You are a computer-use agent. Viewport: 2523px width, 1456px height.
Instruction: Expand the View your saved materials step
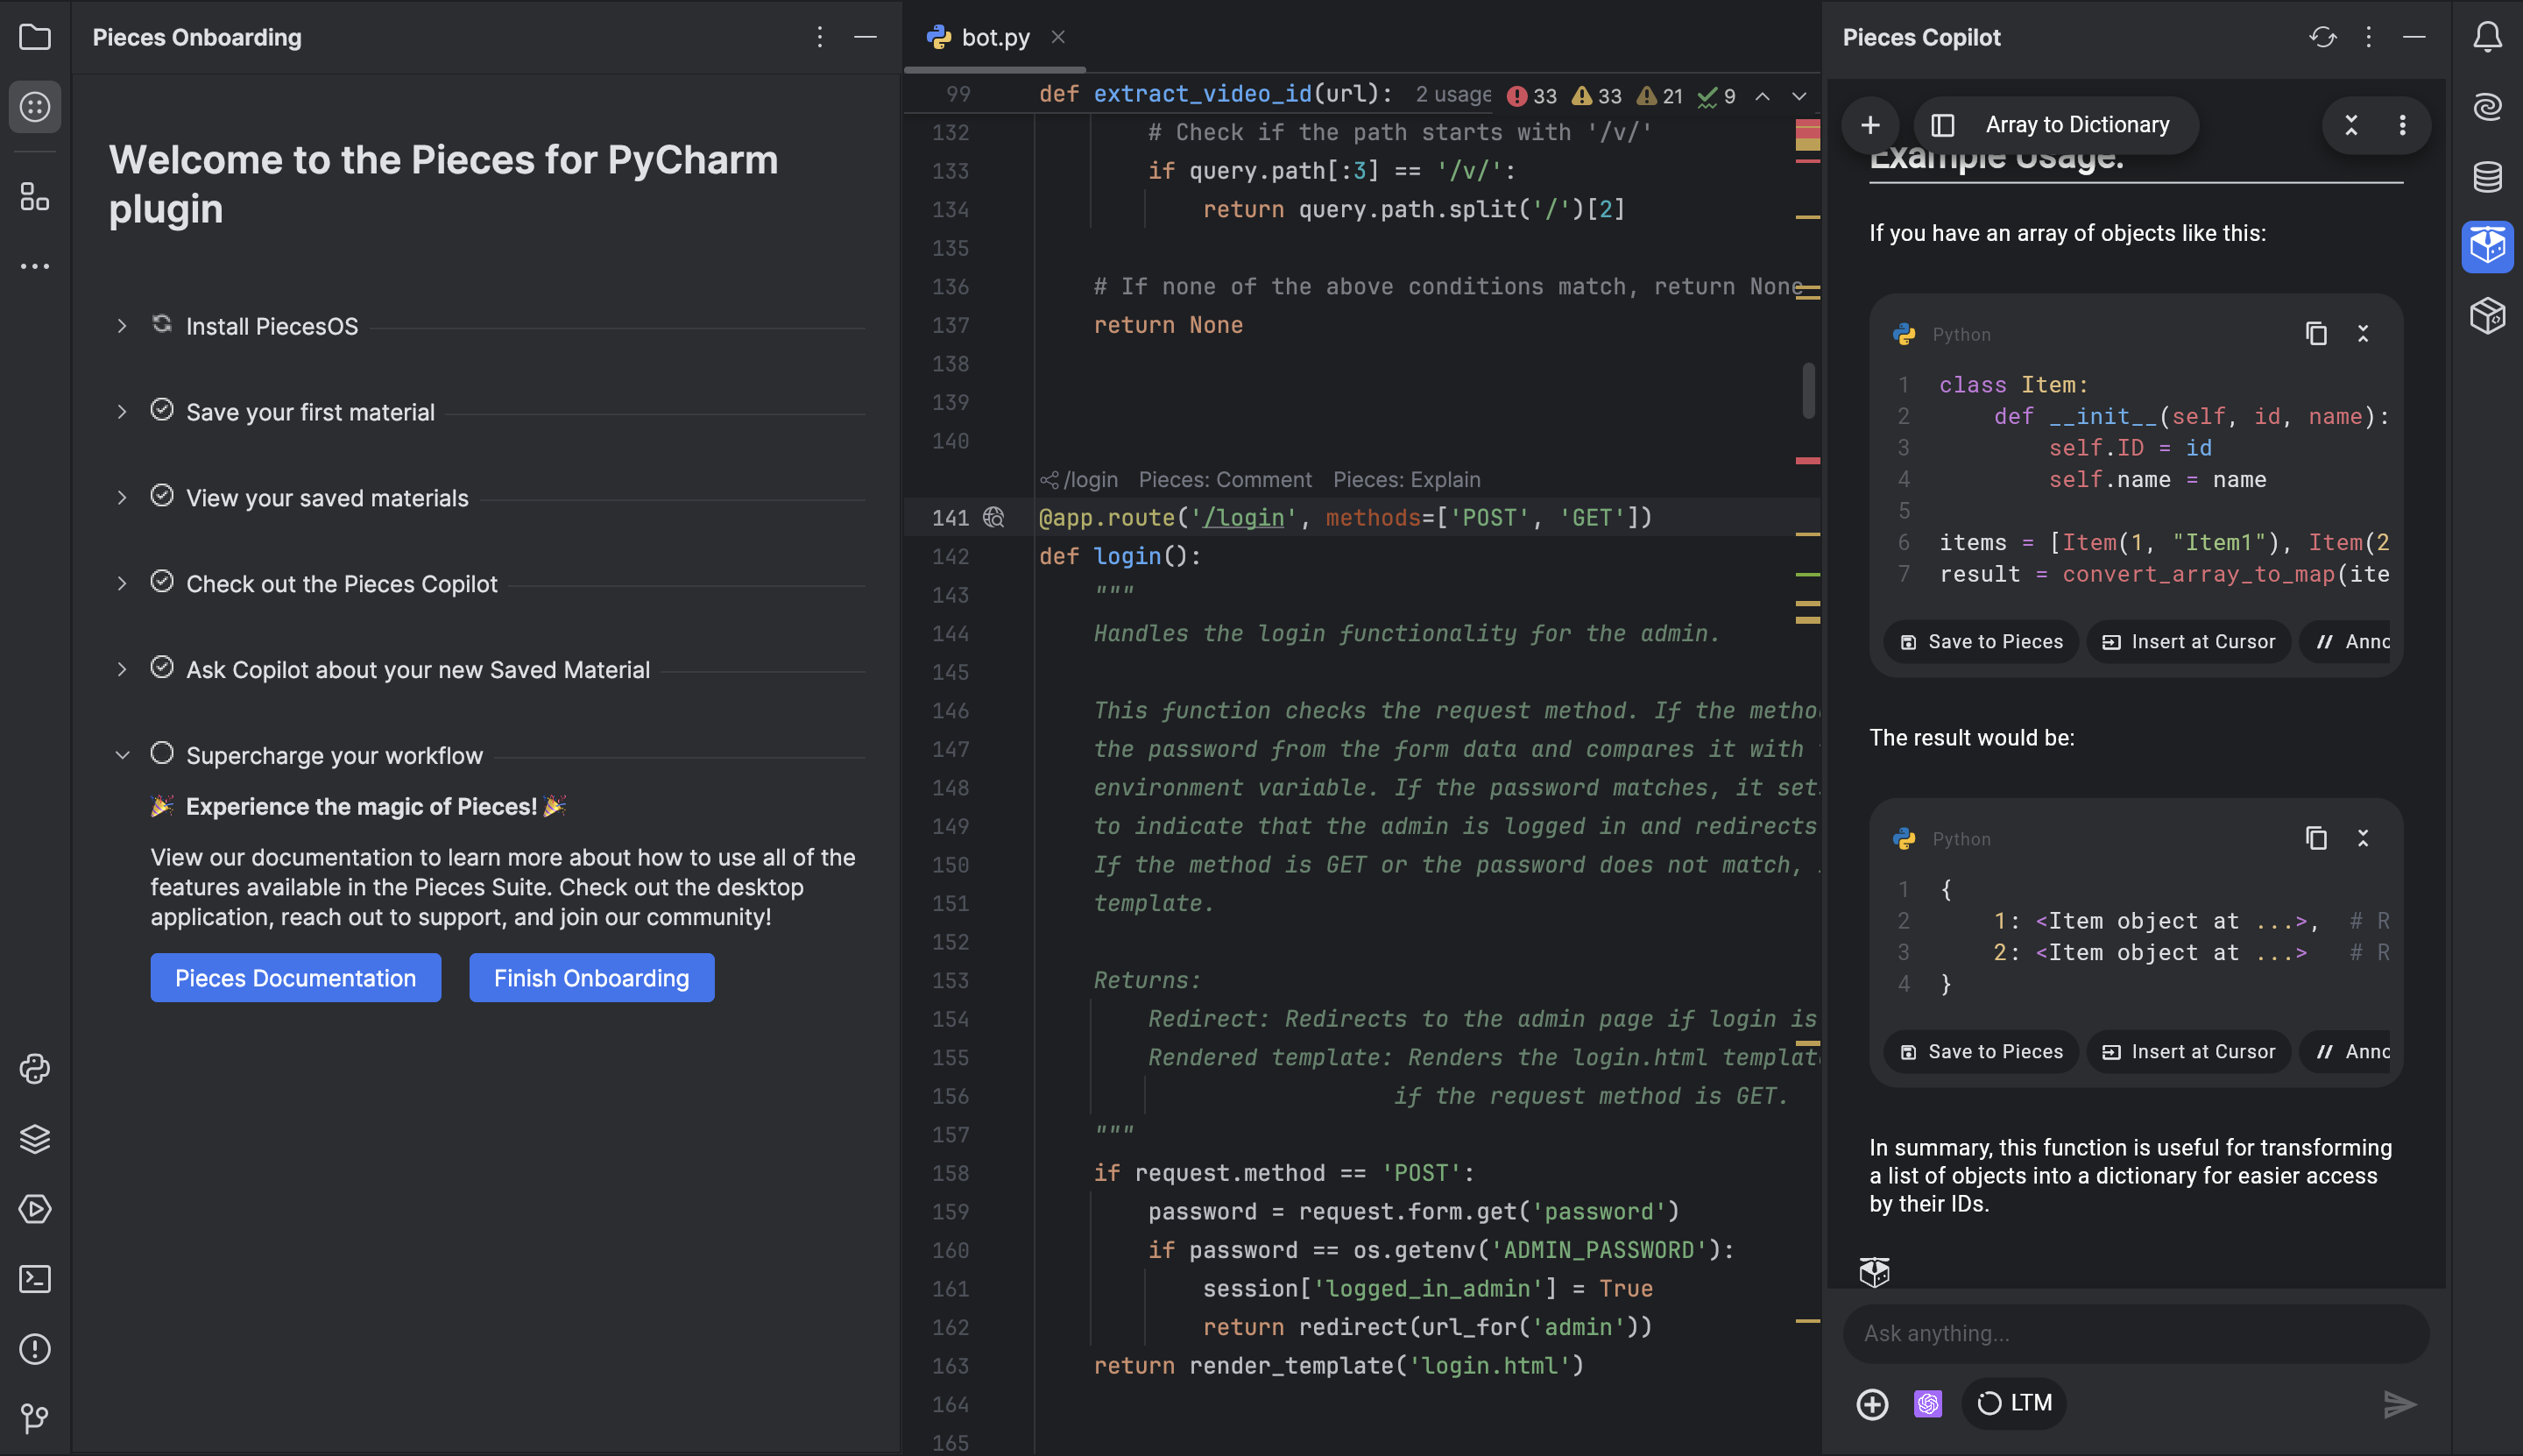(122, 498)
